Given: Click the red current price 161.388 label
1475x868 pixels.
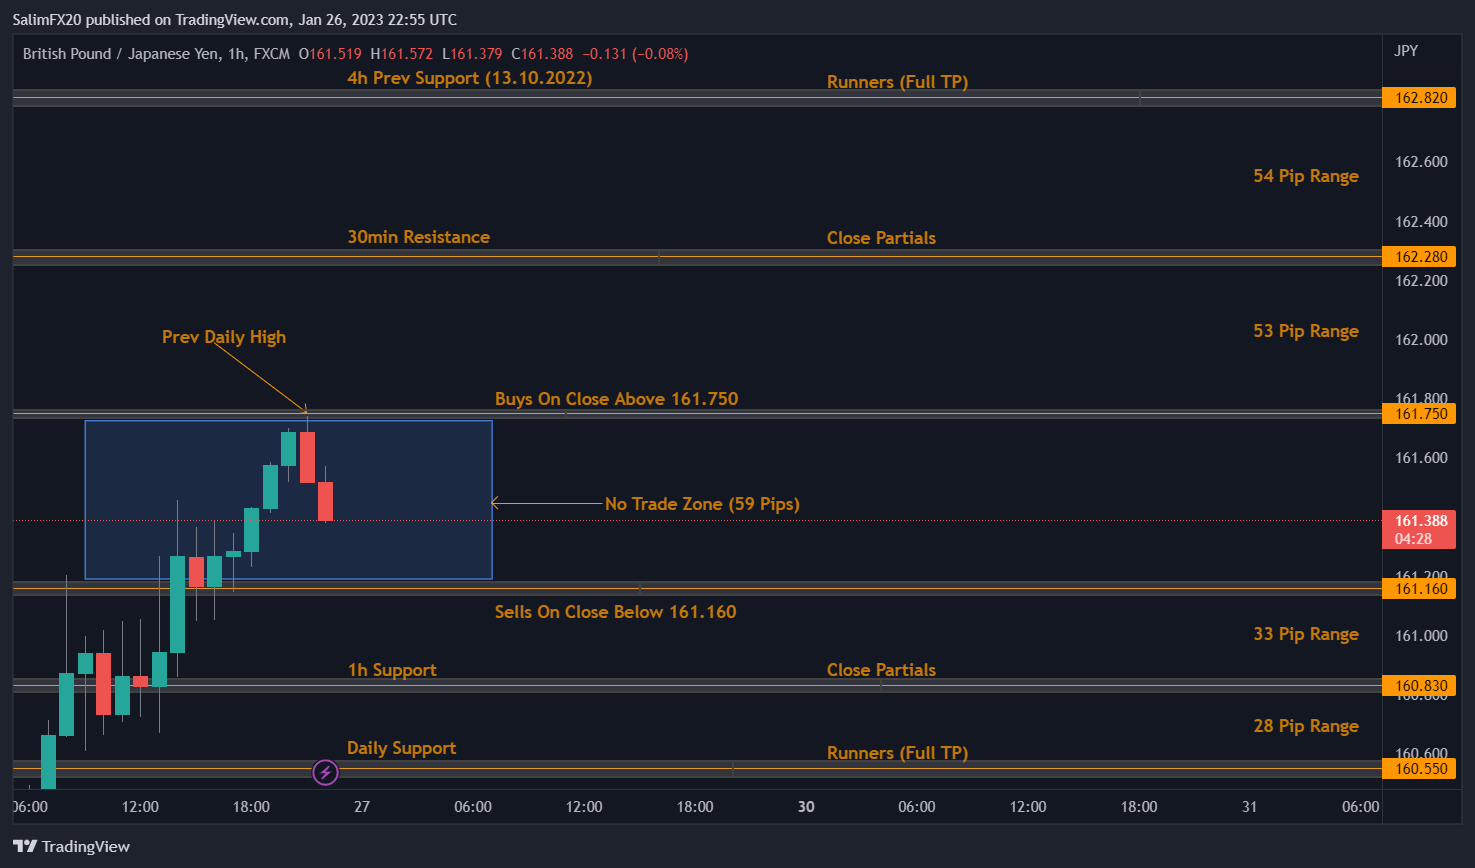Looking at the screenshot, I should coord(1419,529).
